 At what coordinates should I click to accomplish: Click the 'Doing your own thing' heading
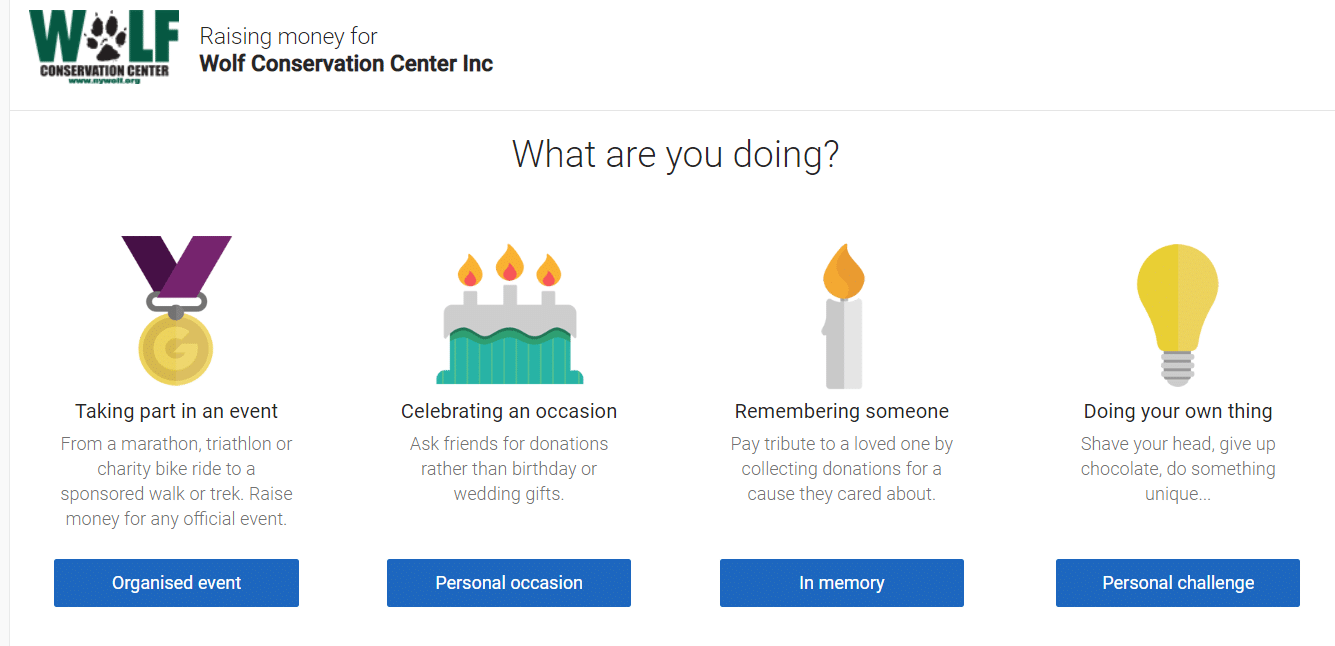coord(1178,411)
